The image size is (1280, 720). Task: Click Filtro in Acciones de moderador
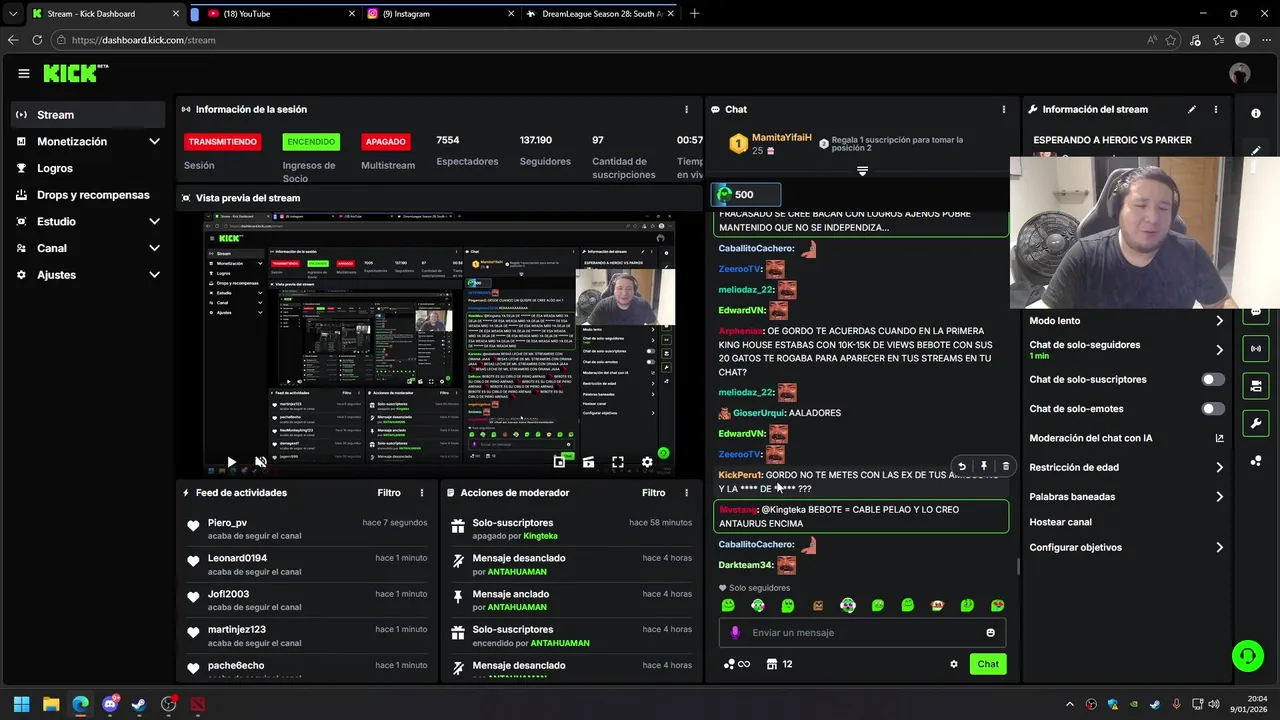pyautogui.click(x=653, y=493)
